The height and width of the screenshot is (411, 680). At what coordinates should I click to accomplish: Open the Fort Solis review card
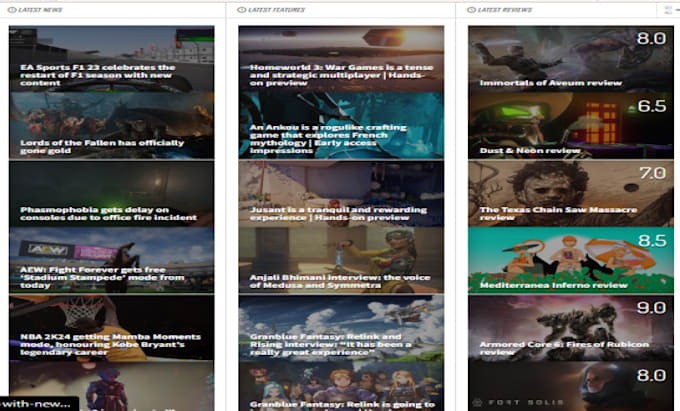(571, 386)
